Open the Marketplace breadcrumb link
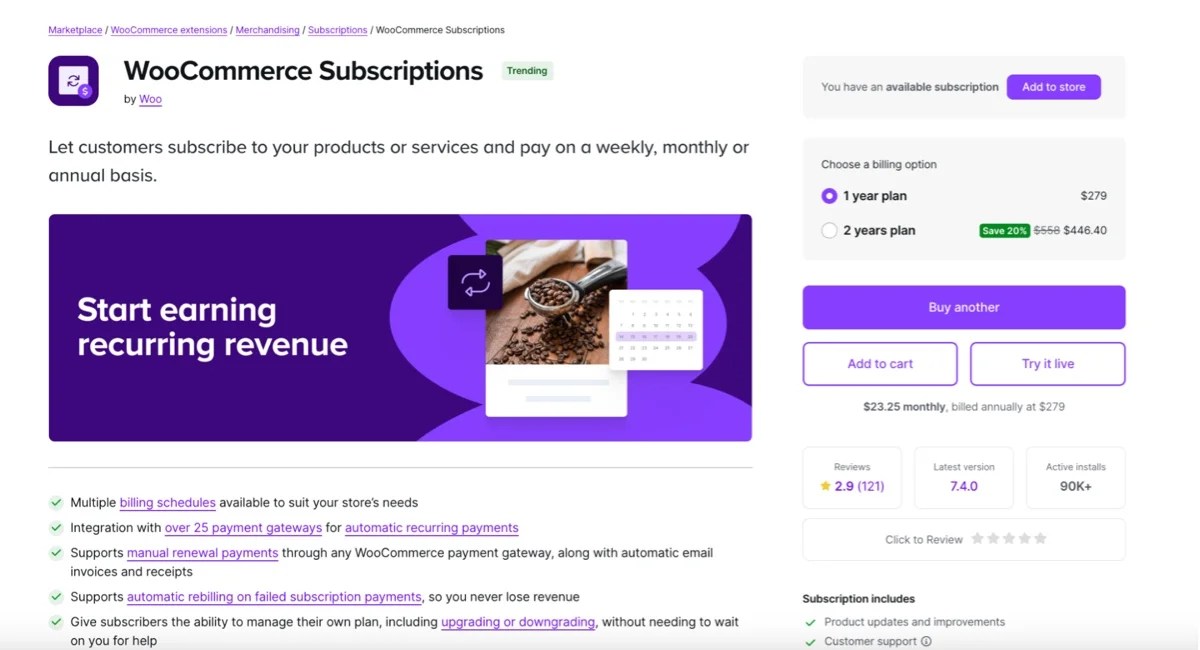The height and width of the screenshot is (650, 1200). click(74, 30)
